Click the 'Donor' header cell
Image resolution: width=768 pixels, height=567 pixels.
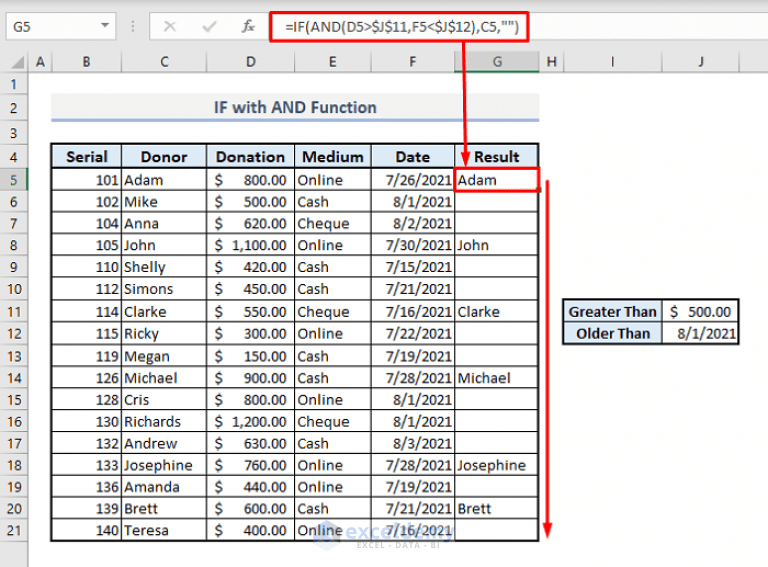[164, 157]
